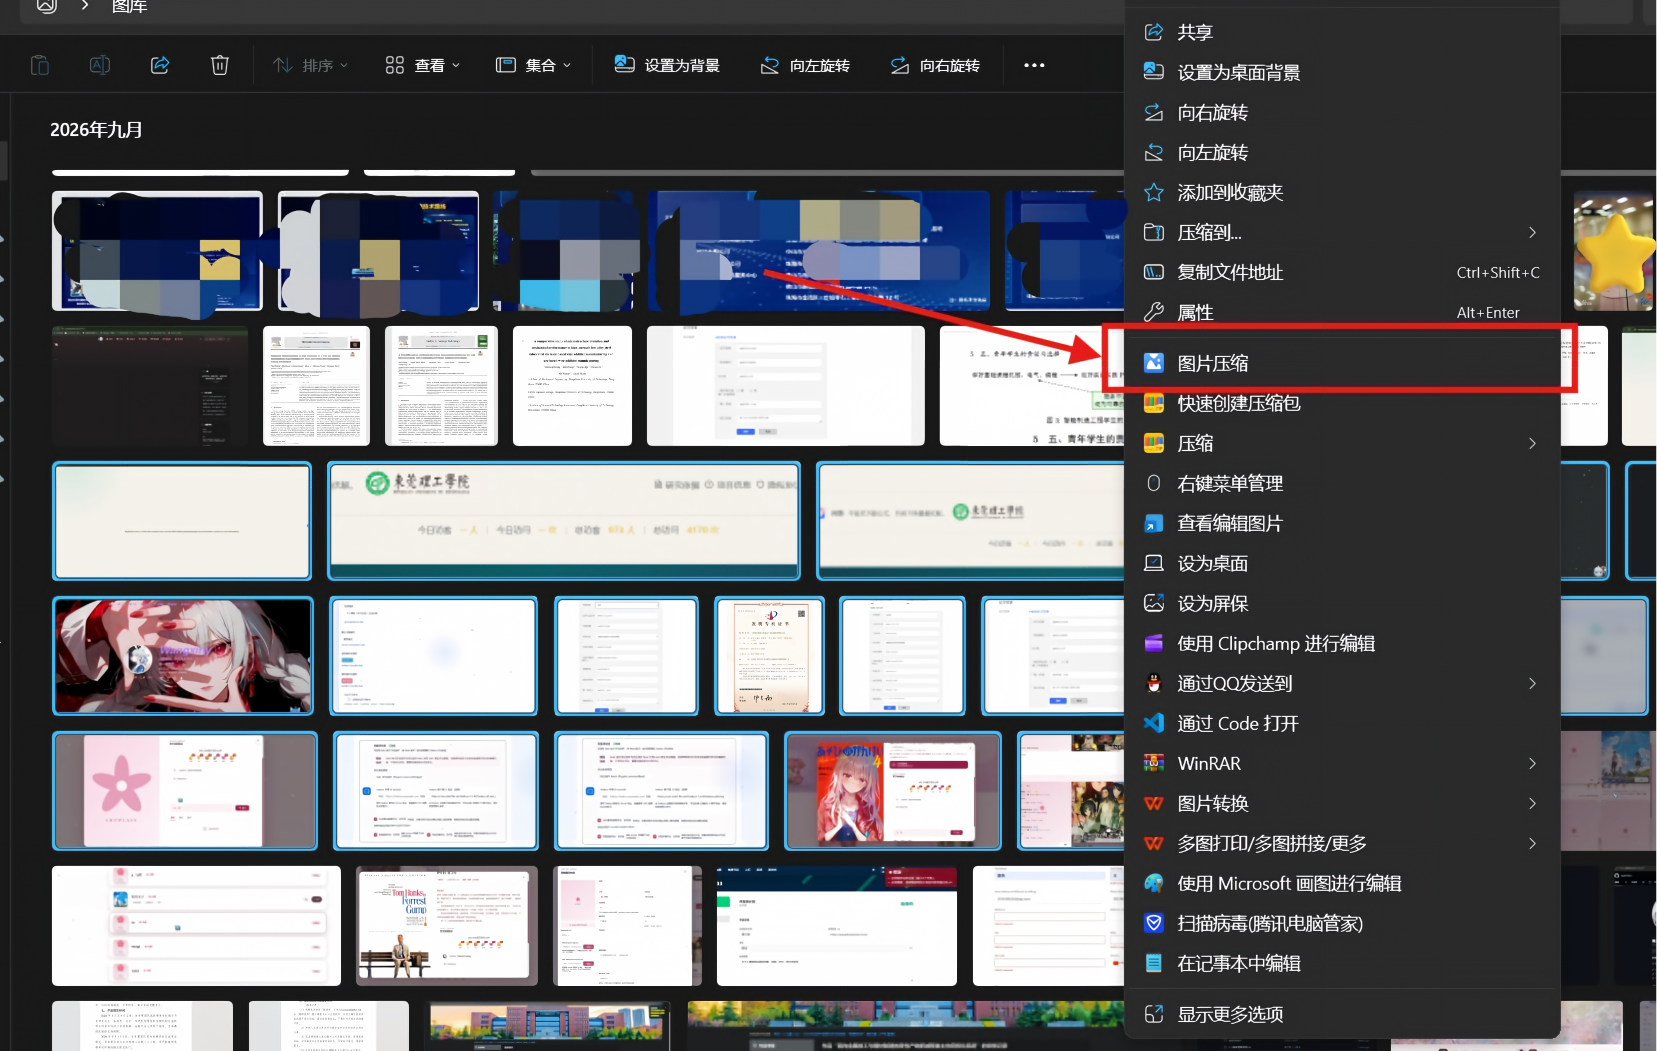Click the 在记事本中编辑 notepad icon

(1154, 963)
